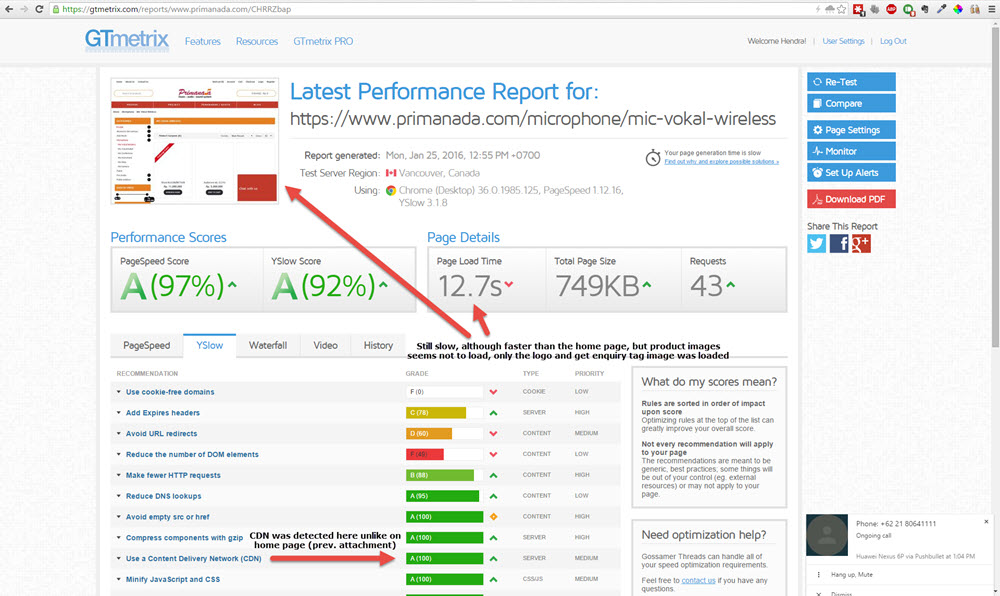Click the browser address bar URL
Viewport: 1000px width, 596px height.
pyautogui.click(x=177, y=9)
